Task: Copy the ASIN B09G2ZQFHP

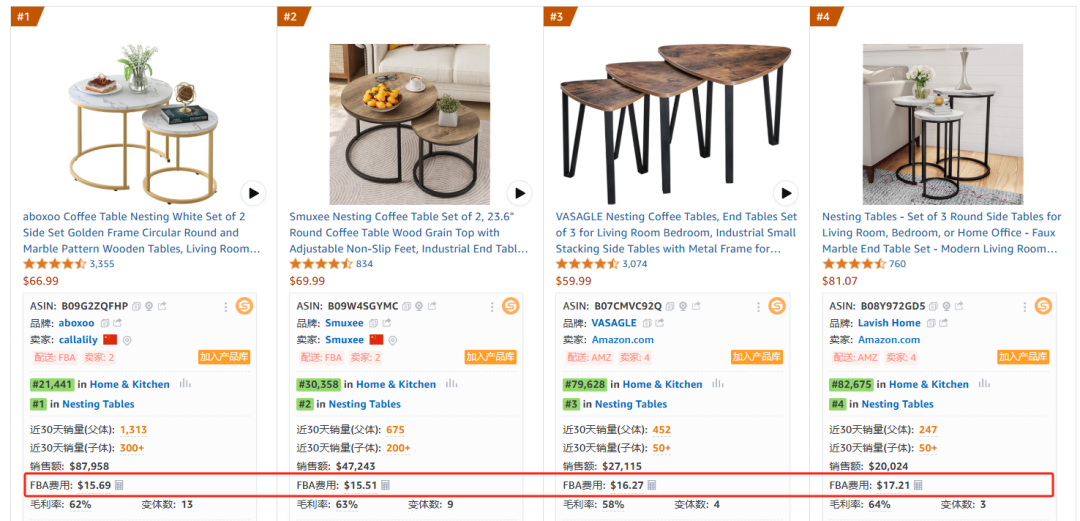Action: pos(137,306)
